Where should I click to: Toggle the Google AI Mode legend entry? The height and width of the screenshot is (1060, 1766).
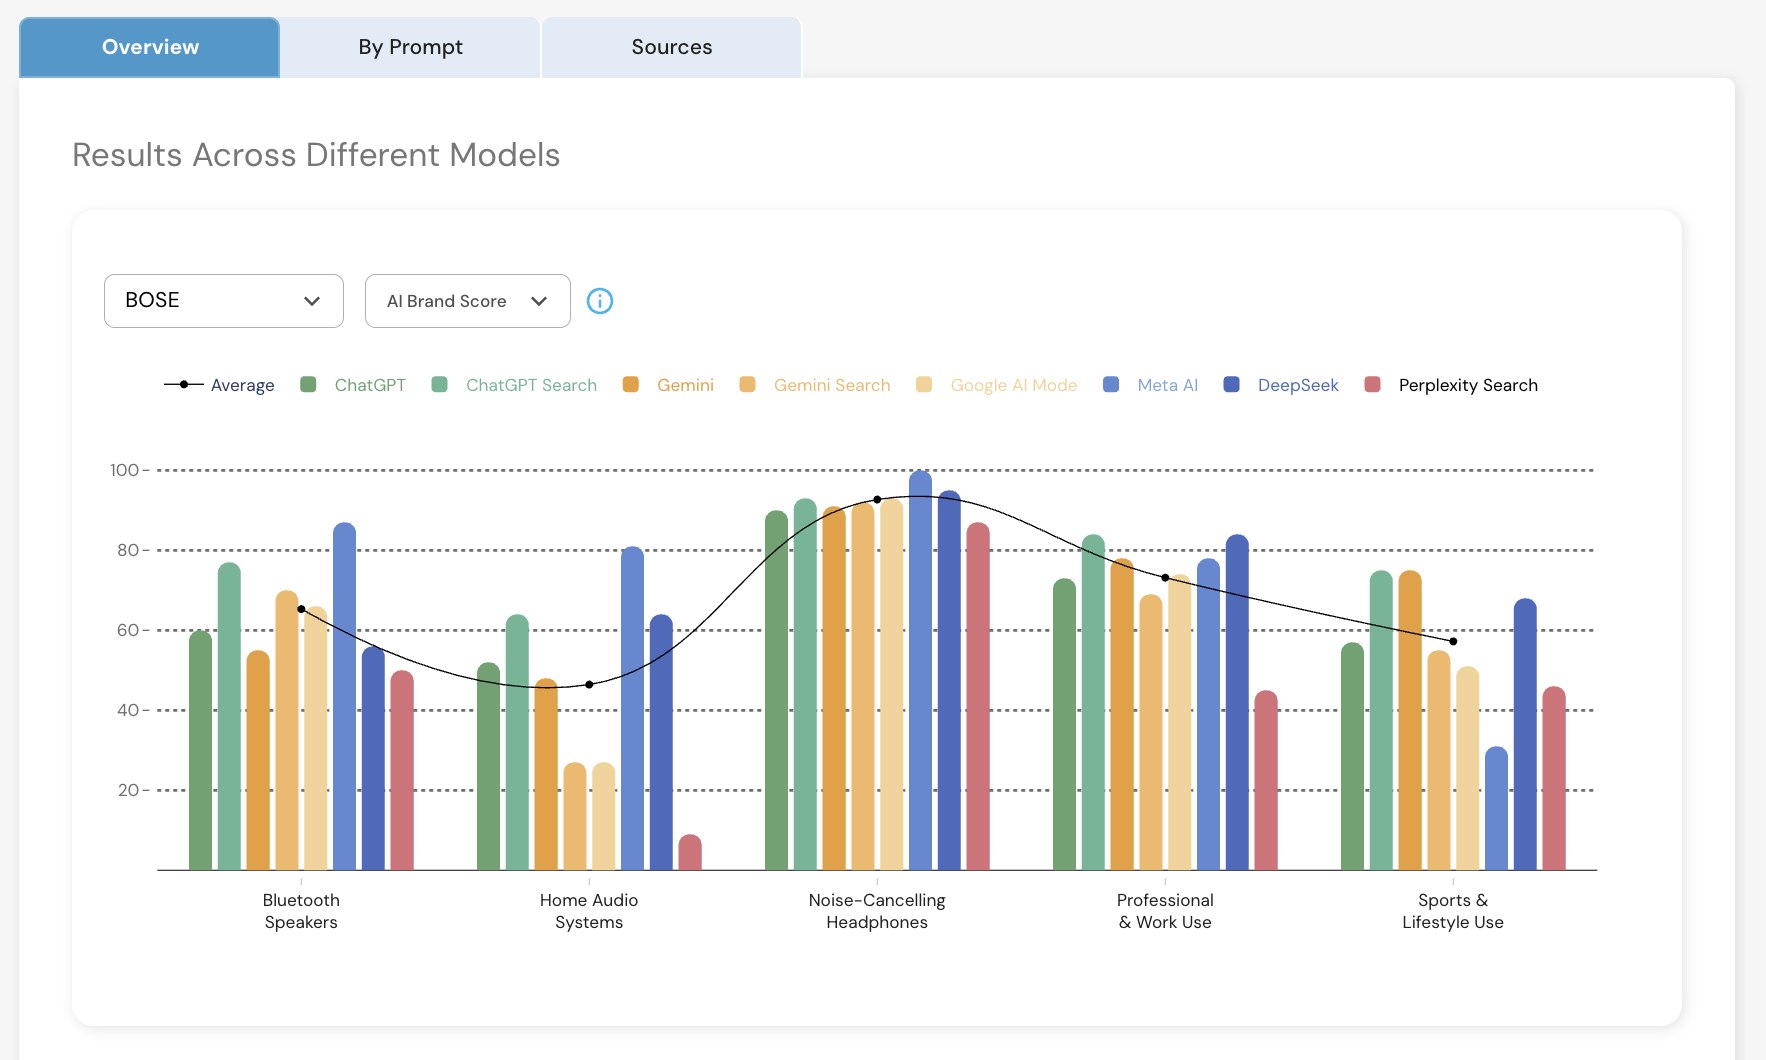coord(997,385)
